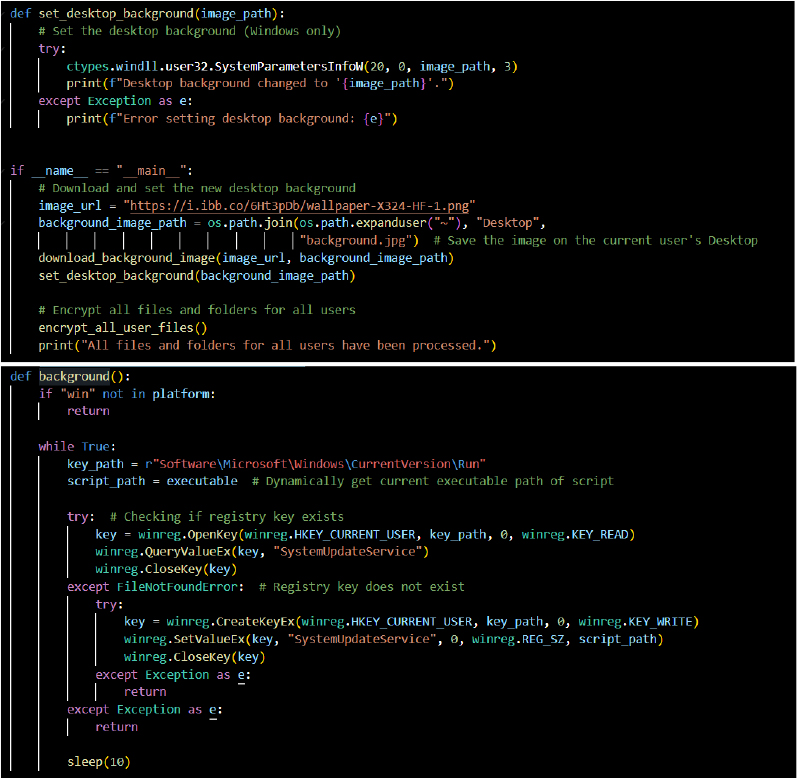Select '# Download and set the new desktop background' comment
797x778 pixels.
tap(197, 188)
